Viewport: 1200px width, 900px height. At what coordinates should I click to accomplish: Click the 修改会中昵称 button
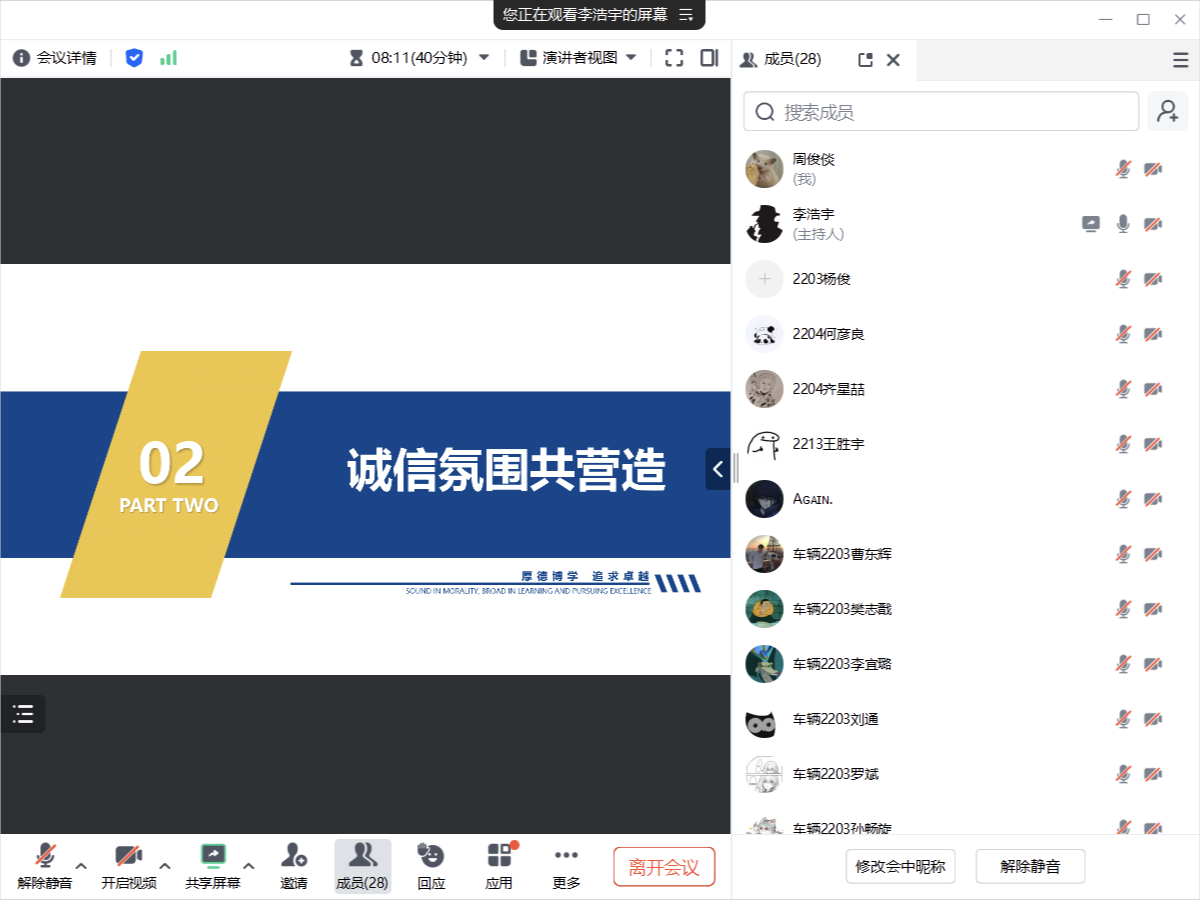900,867
